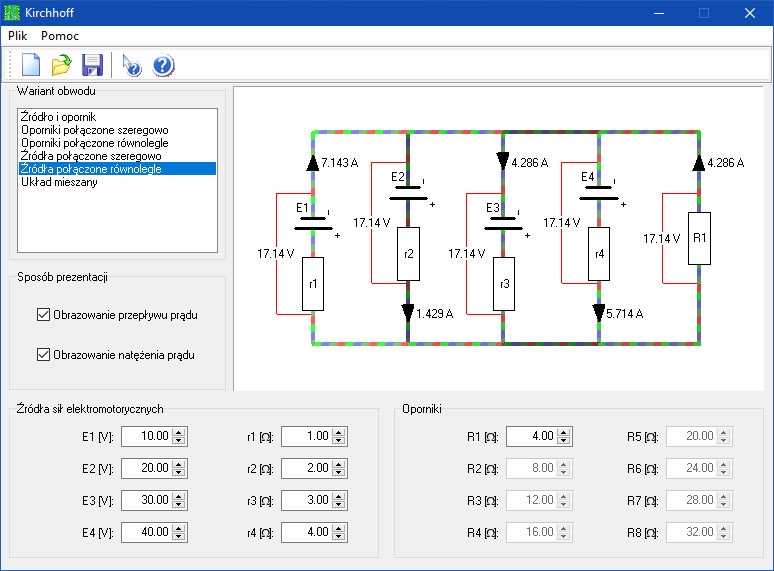Decrease r2 resistance with down arrow
Screen dimensions: 774x571
(338, 473)
